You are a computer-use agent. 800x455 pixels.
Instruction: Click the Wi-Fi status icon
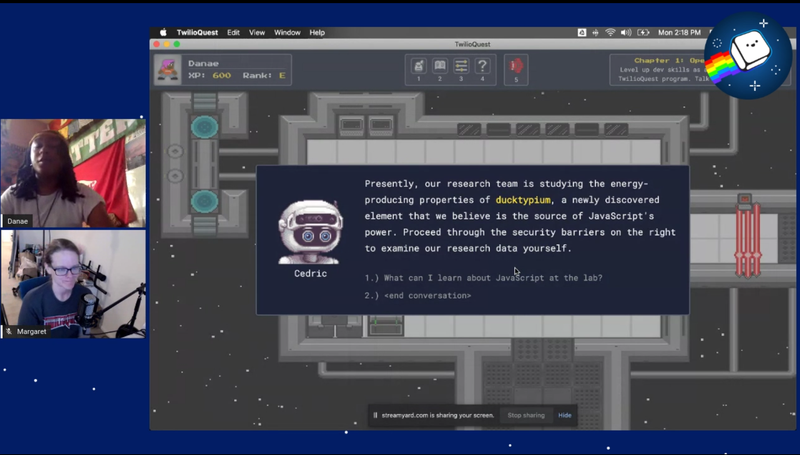coord(610,32)
